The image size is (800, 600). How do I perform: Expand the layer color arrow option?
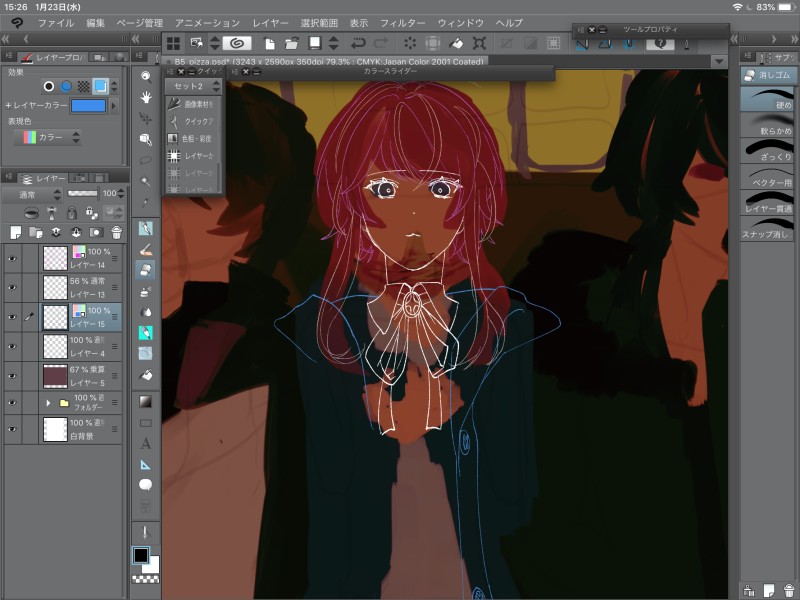click(114, 106)
